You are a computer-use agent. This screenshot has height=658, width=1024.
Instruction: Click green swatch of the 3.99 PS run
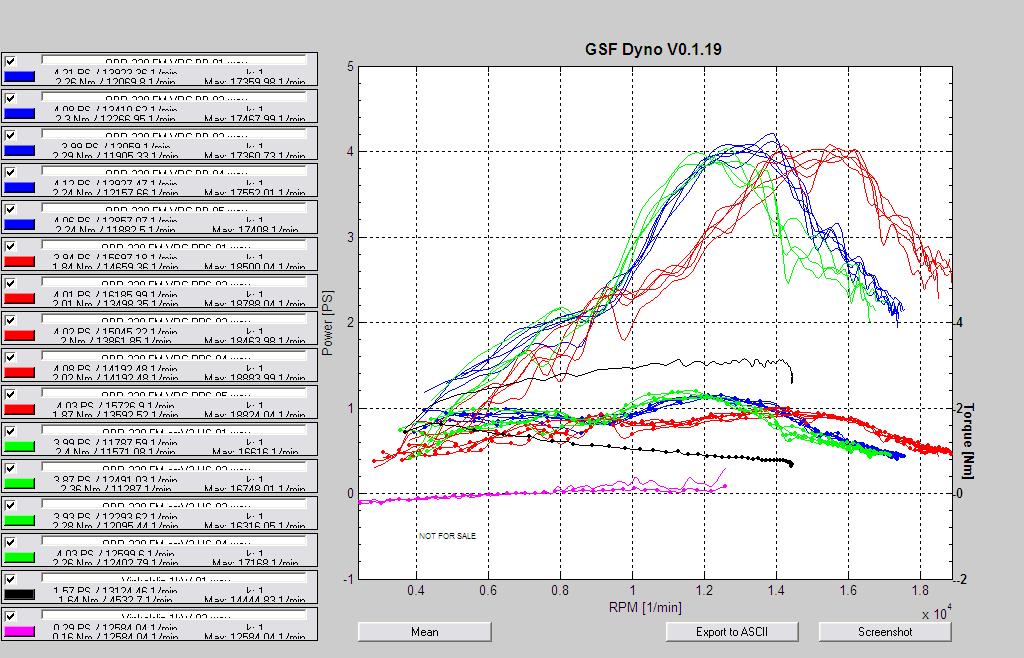click(x=20, y=446)
